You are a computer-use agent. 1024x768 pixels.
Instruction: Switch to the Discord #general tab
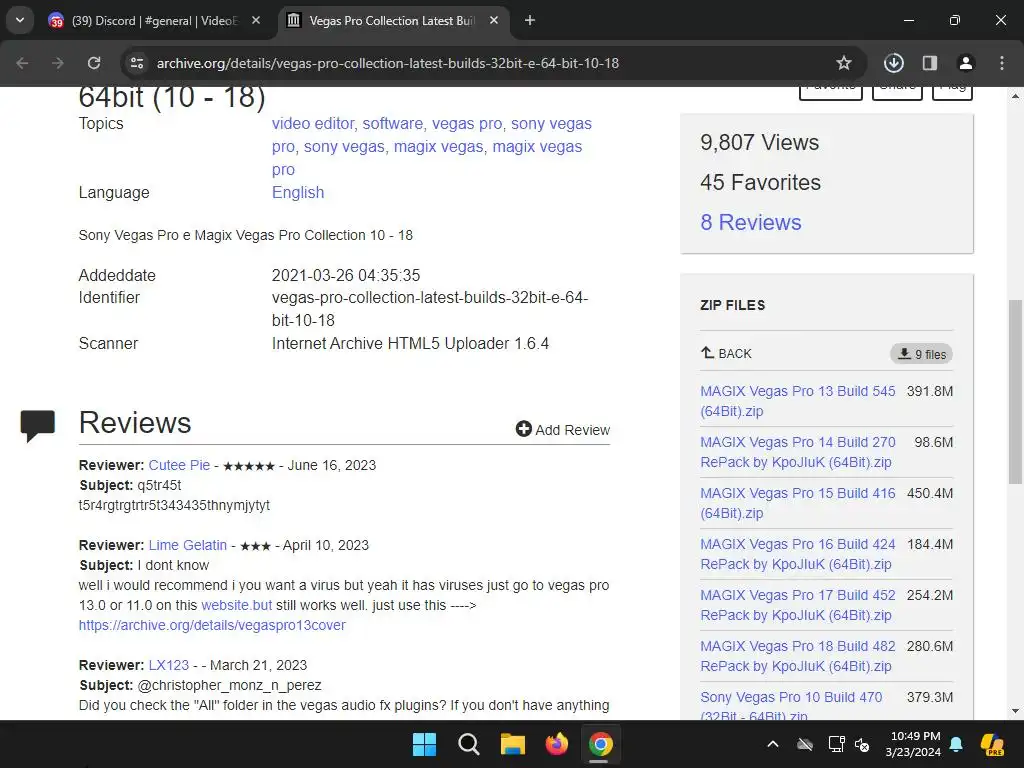pyautogui.click(x=155, y=20)
